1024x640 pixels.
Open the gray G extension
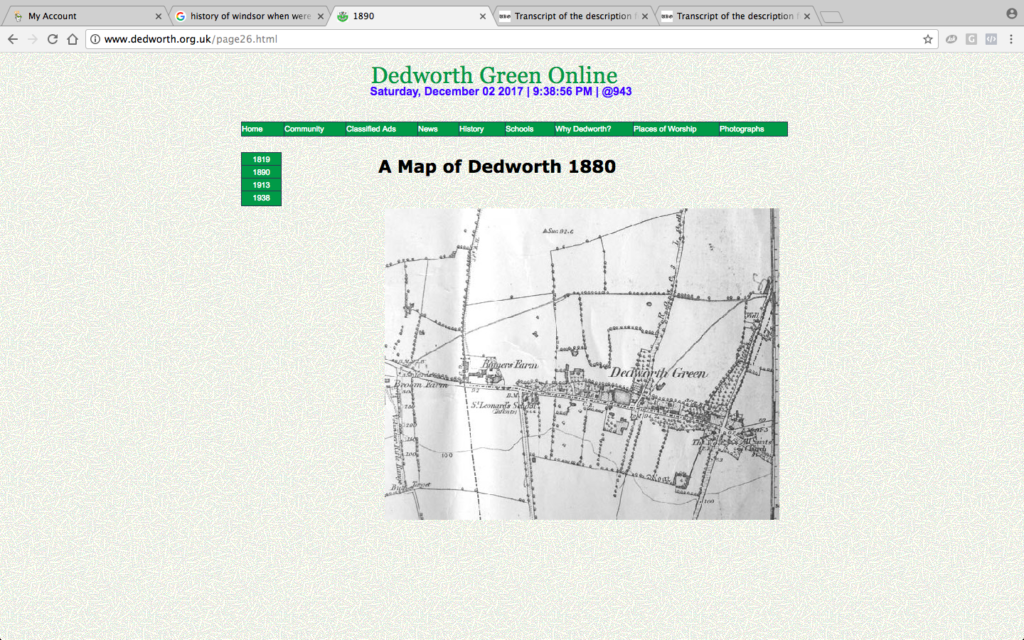(971, 39)
